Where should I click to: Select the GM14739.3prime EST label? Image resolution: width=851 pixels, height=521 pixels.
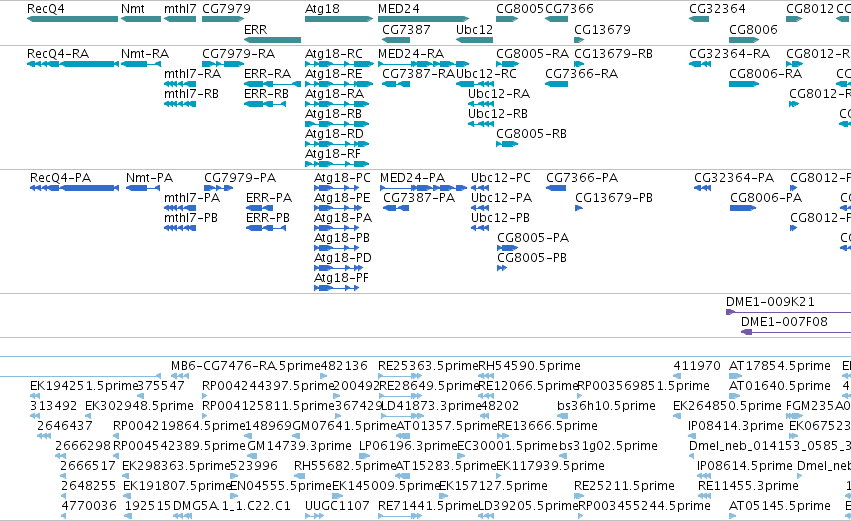click(300, 446)
